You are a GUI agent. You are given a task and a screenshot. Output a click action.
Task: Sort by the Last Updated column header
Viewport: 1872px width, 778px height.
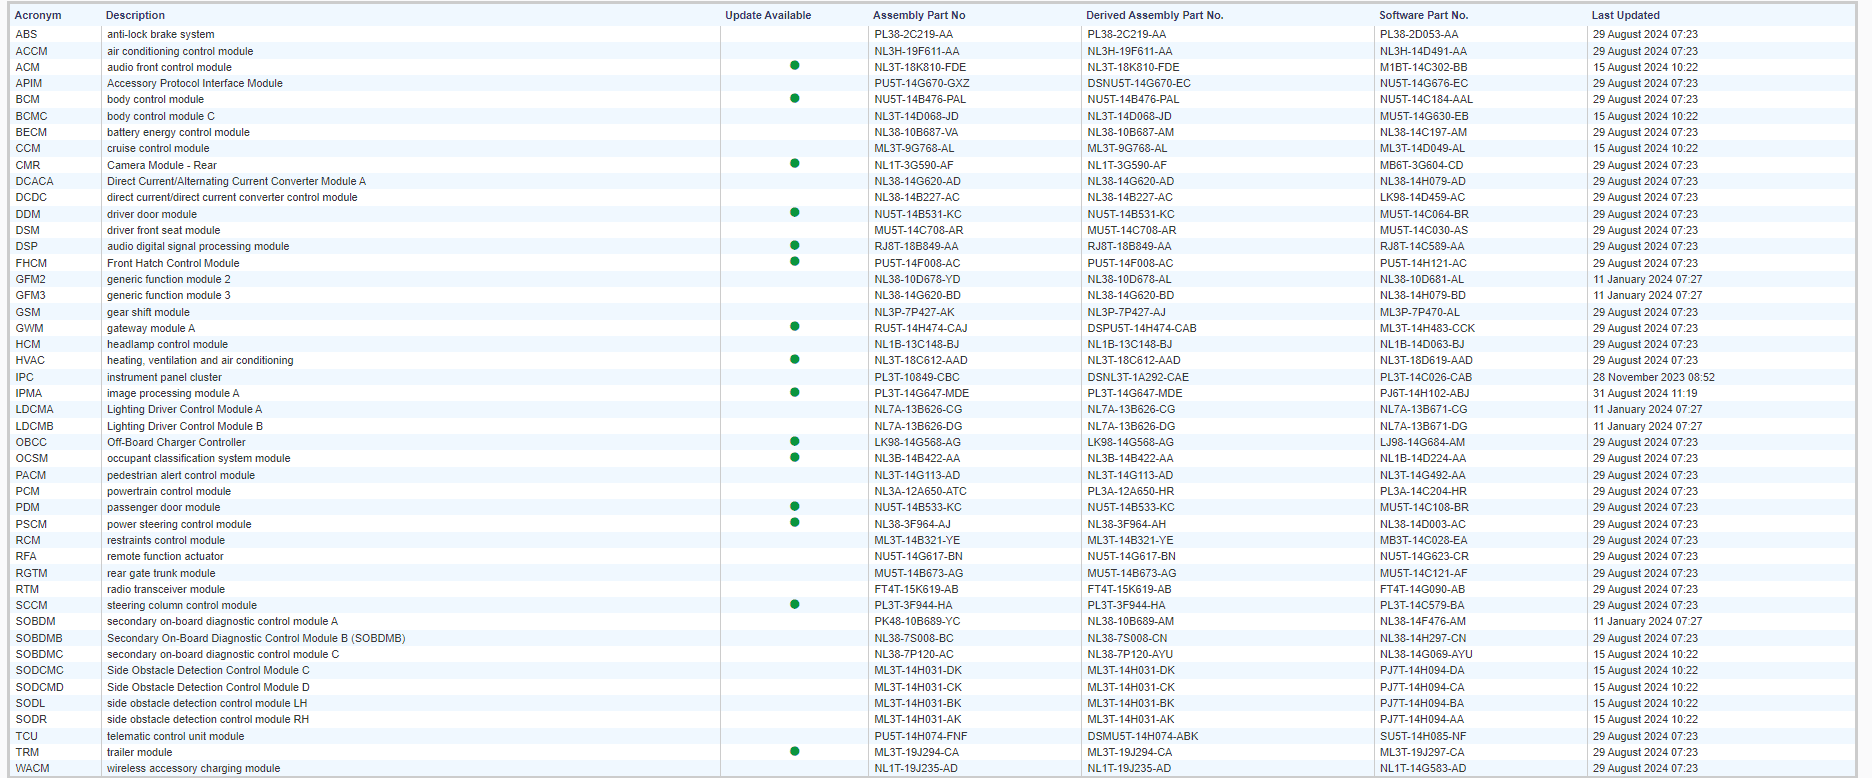tap(1625, 15)
